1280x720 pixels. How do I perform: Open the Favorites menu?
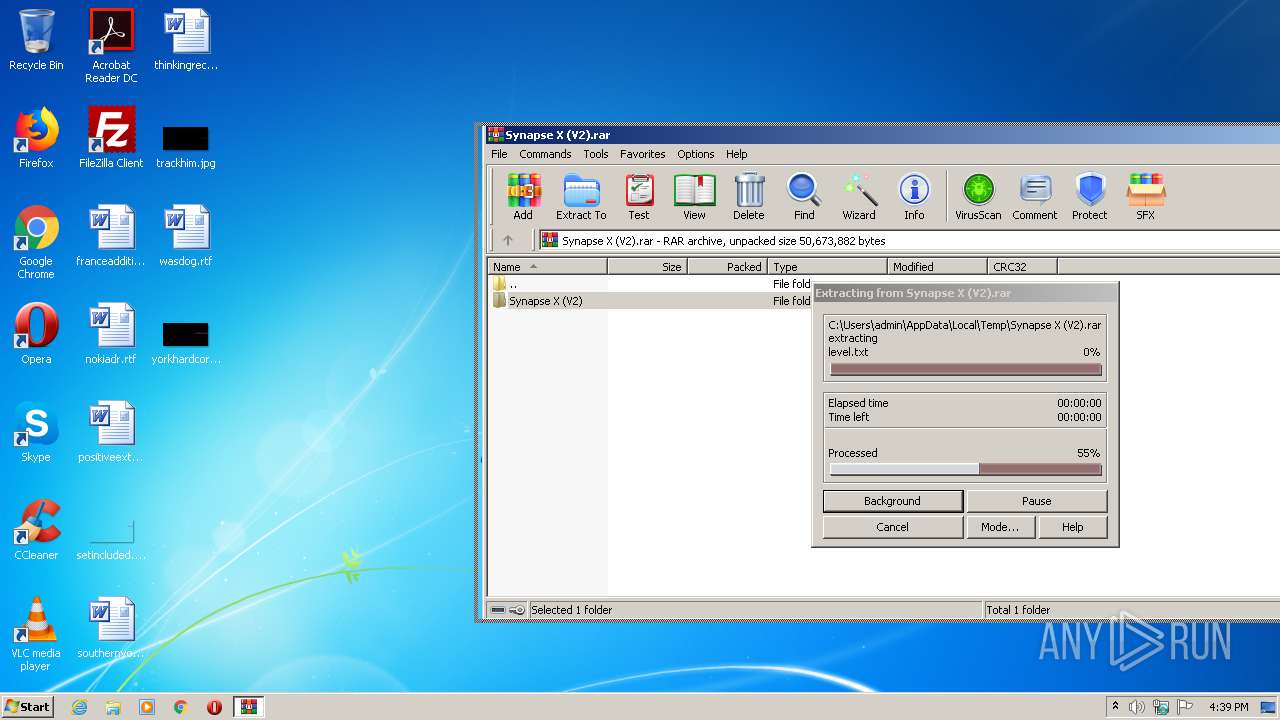[x=642, y=154]
